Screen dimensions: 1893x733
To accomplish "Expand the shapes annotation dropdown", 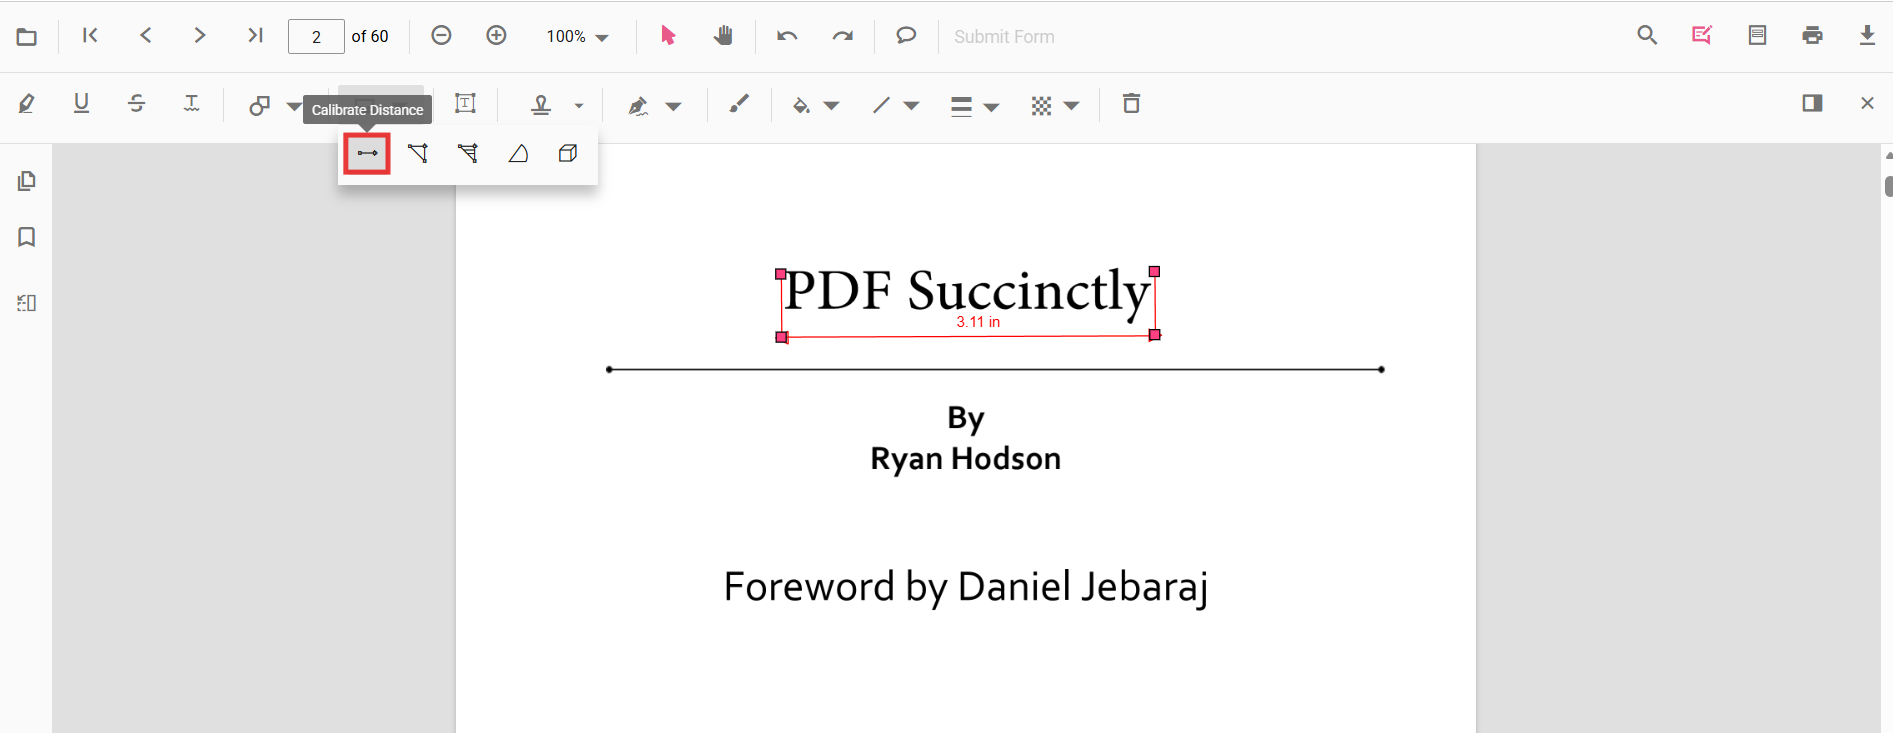I will [293, 106].
